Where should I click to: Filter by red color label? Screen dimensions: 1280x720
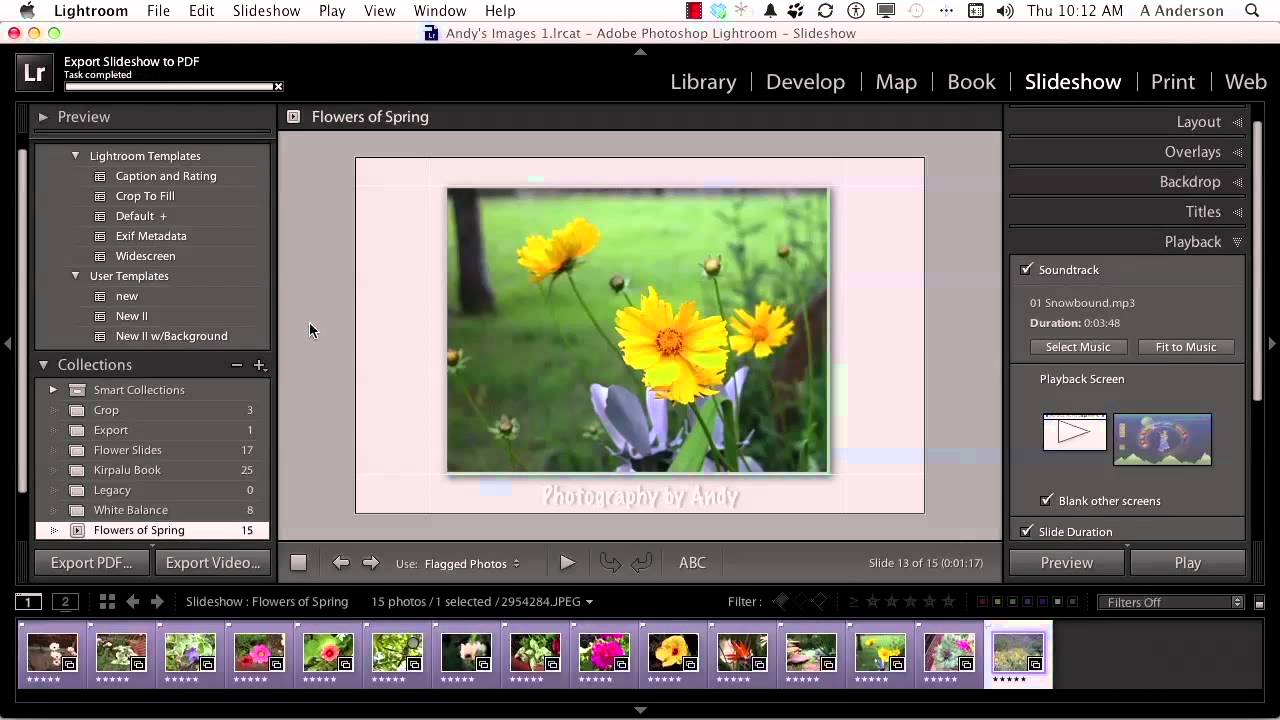(x=983, y=602)
